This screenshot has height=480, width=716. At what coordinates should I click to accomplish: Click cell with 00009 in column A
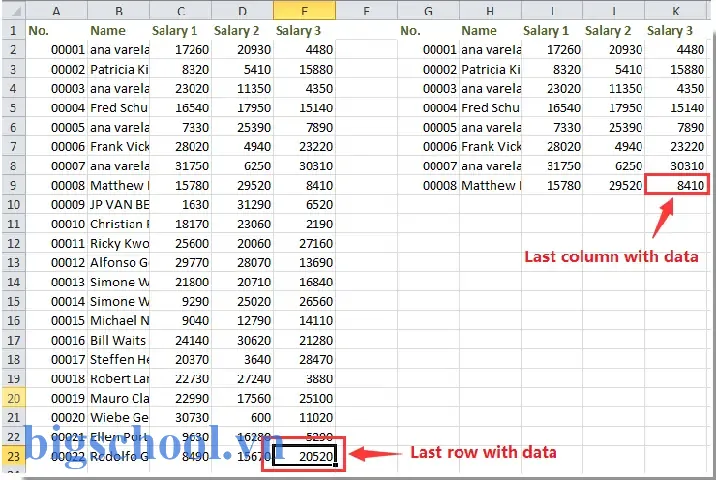[x=56, y=205]
